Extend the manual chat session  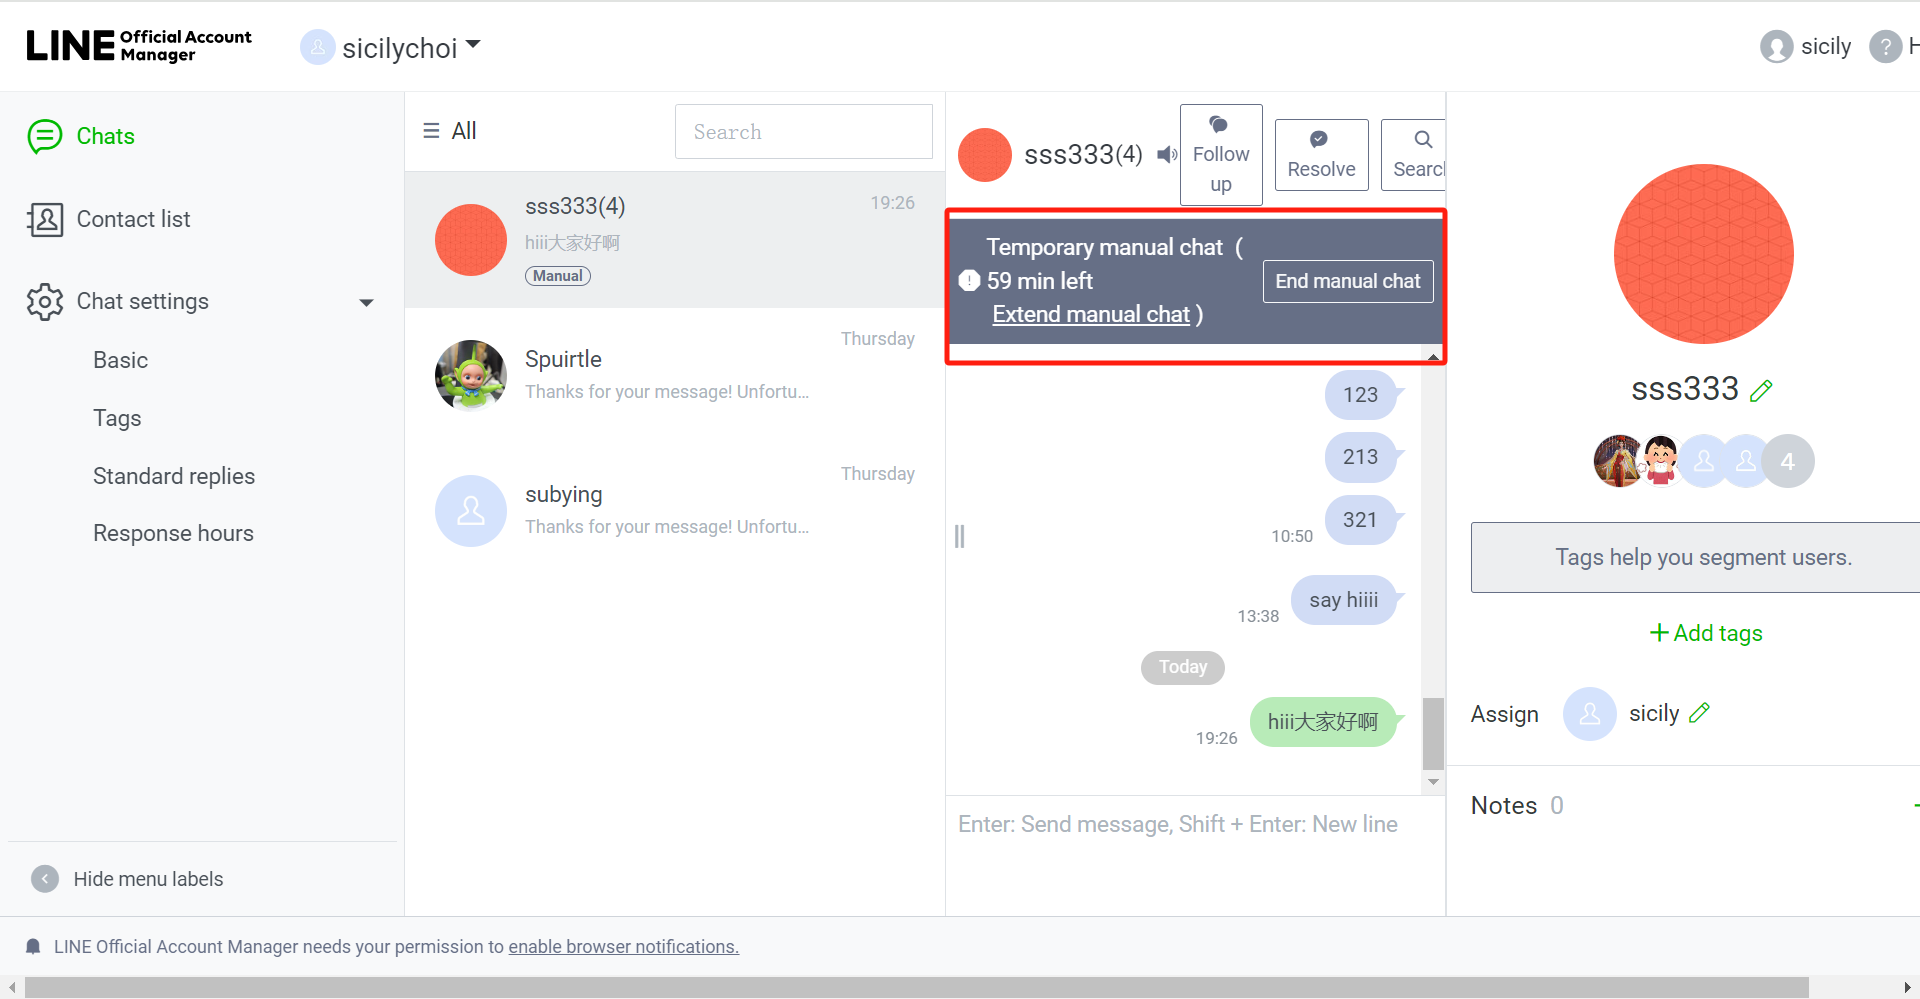pyautogui.click(x=1090, y=313)
